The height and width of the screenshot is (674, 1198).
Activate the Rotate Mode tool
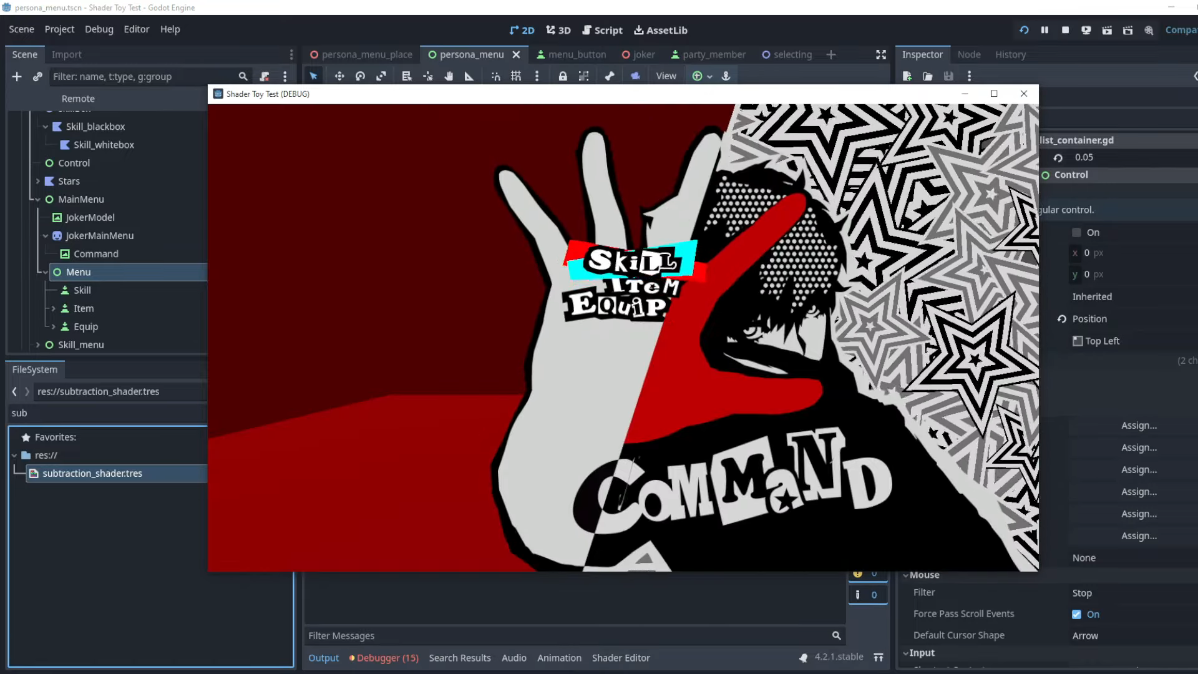(x=360, y=76)
